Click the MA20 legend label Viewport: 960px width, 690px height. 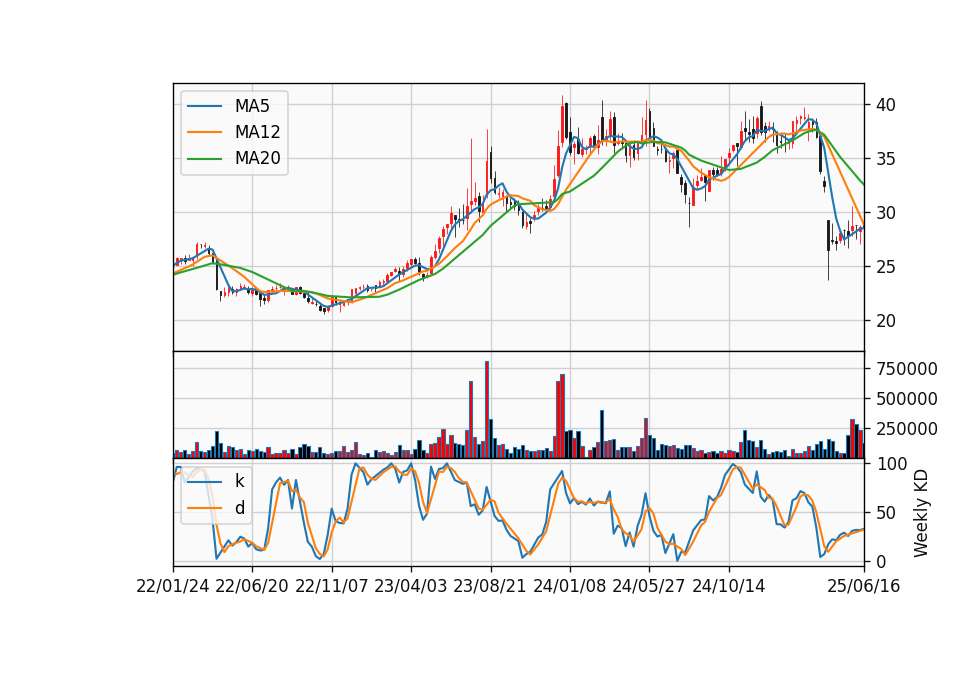tap(258, 158)
